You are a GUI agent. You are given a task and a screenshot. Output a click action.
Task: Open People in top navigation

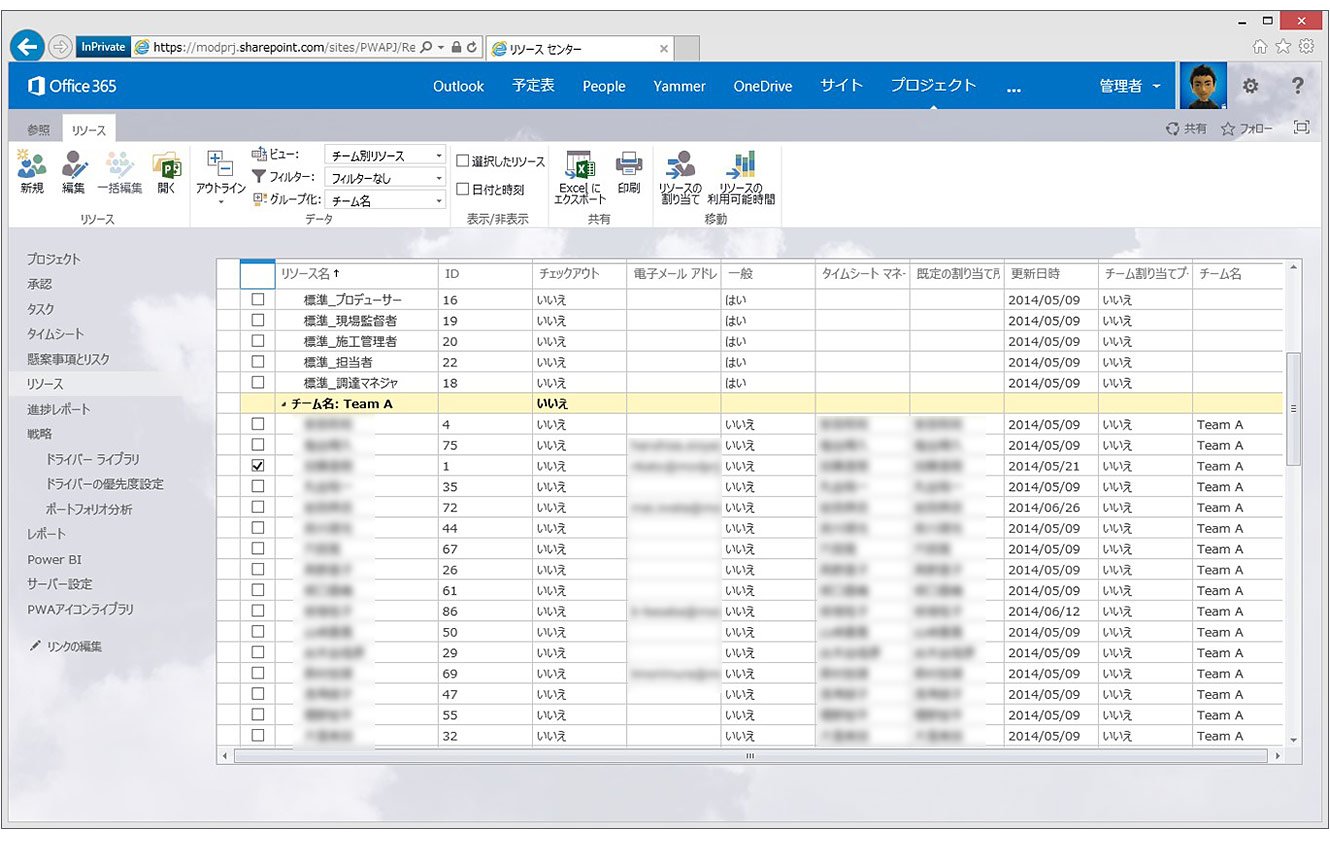[x=604, y=86]
